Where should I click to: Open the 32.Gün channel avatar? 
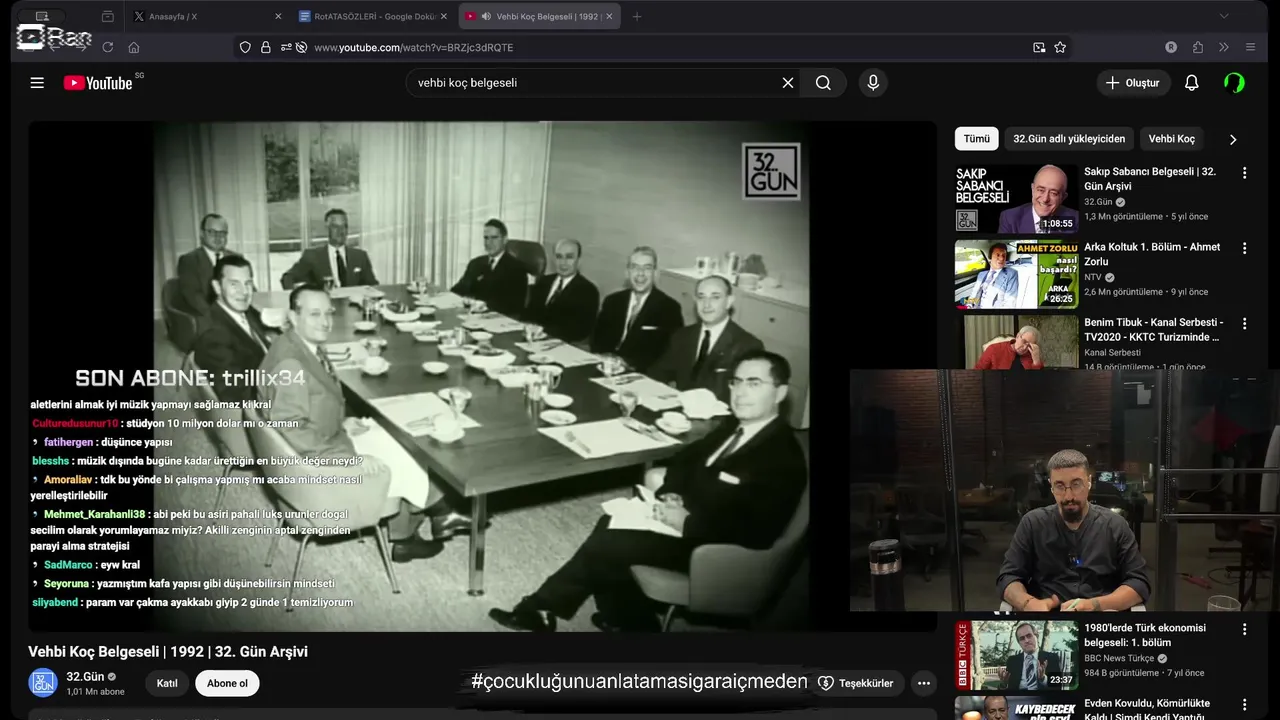tap(43, 683)
